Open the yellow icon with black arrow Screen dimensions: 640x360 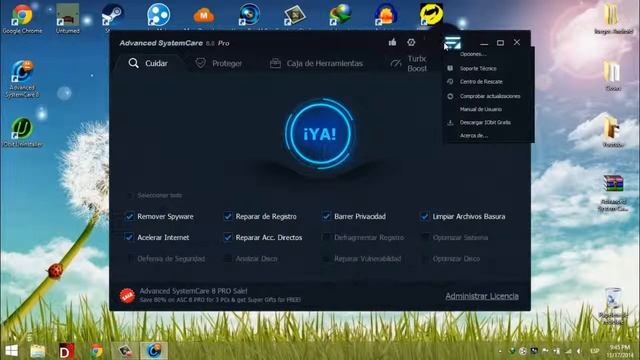pyautogui.click(x=431, y=15)
